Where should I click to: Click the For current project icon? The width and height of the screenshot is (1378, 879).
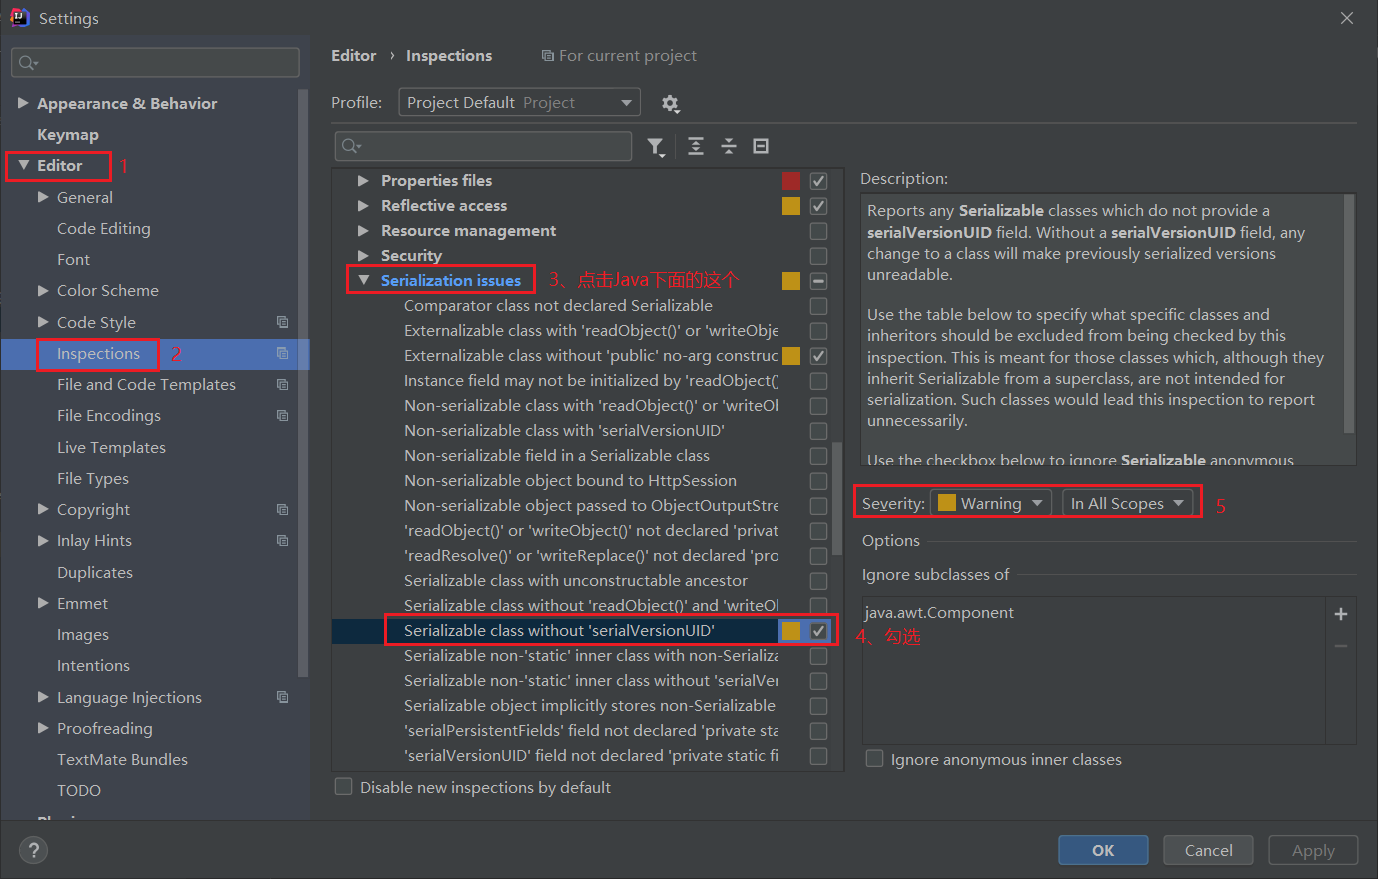click(547, 56)
